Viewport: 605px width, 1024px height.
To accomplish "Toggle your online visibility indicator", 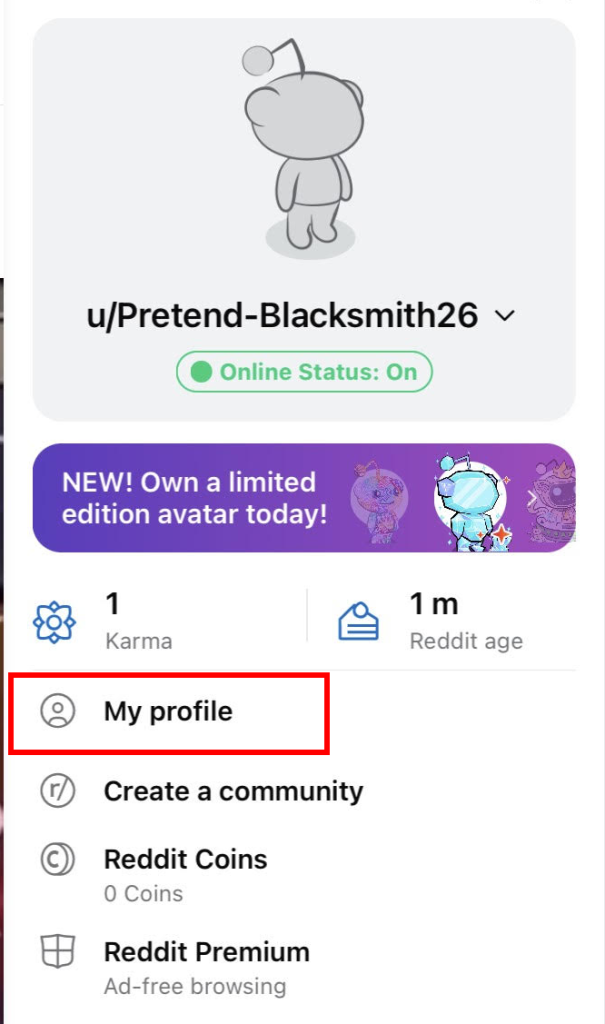I will point(303,371).
